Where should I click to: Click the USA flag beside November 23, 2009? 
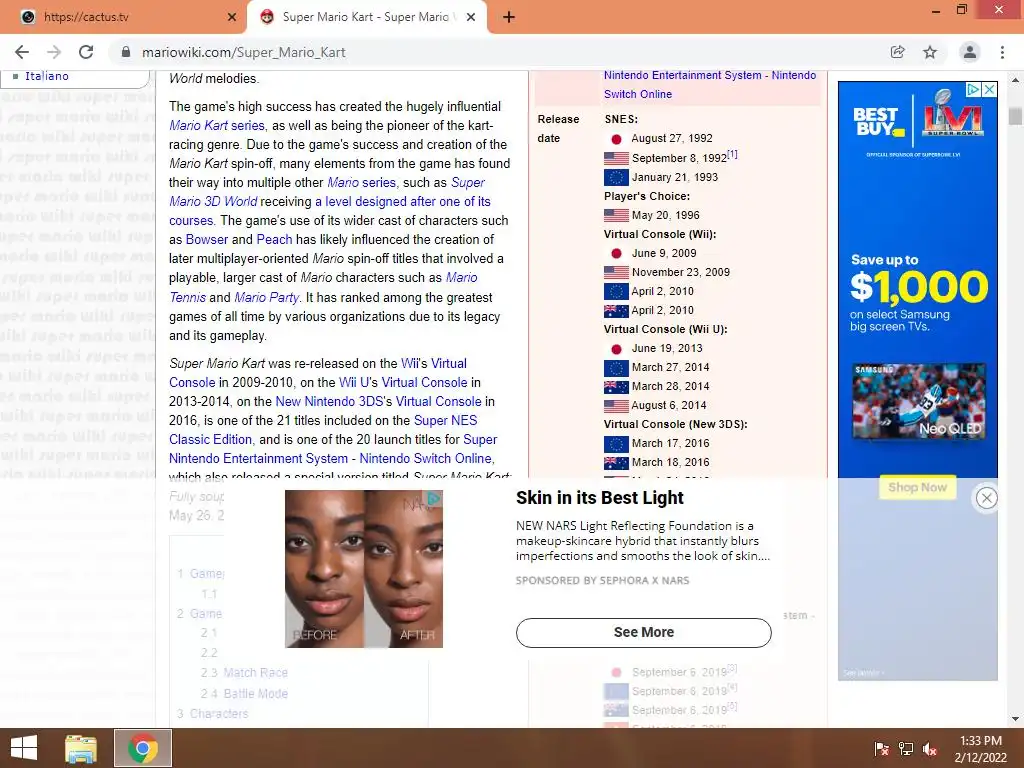coord(616,272)
